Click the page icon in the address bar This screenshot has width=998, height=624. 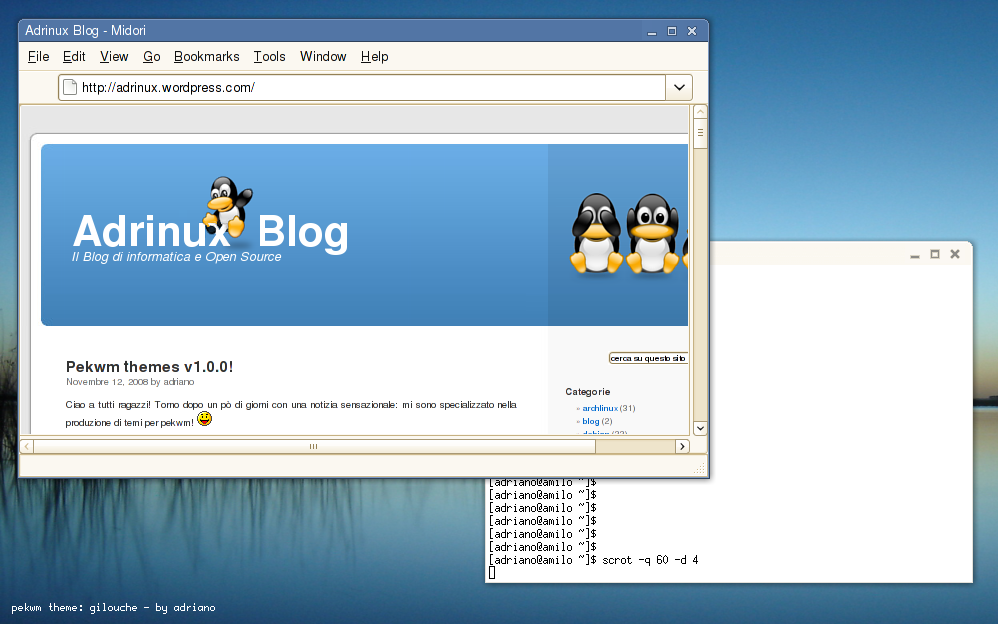tap(70, 87)
